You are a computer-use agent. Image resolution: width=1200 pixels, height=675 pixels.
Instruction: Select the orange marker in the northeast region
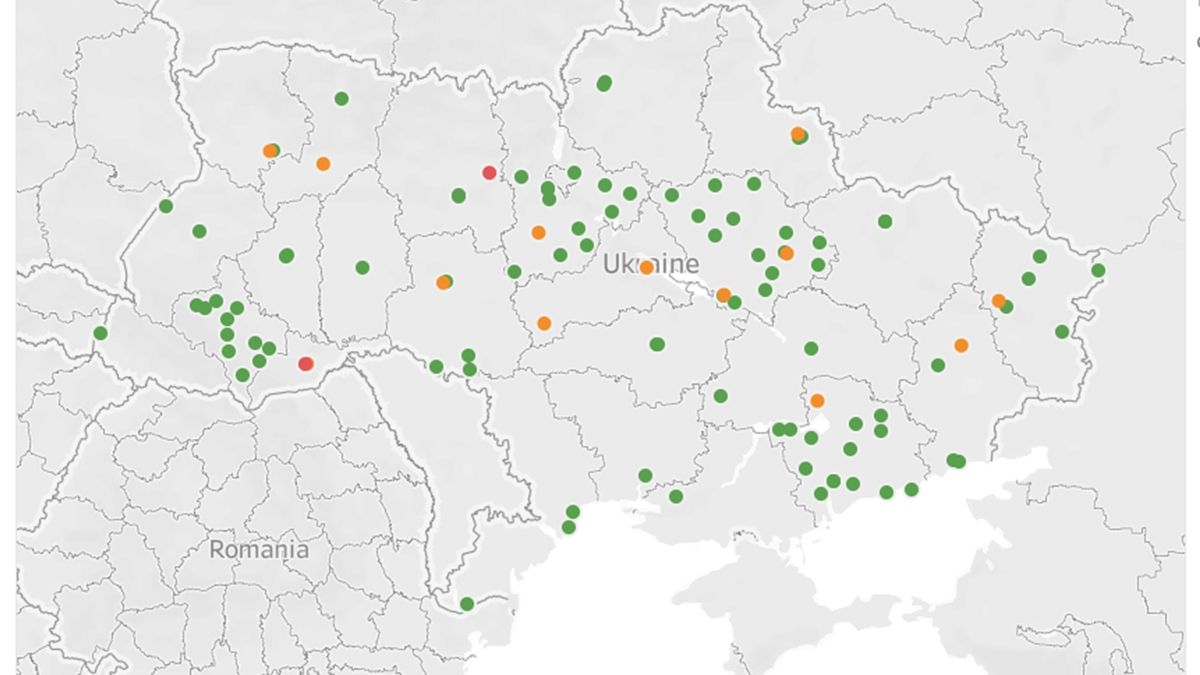click(x=797, y=134)
